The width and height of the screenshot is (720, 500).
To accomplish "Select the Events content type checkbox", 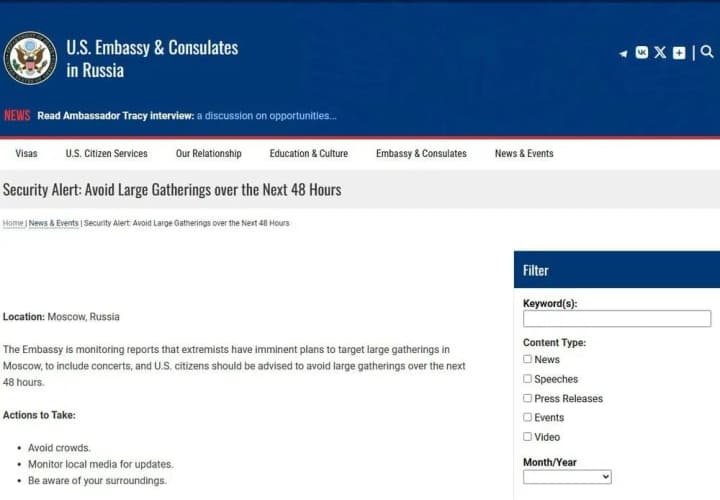I will [528, 417].
